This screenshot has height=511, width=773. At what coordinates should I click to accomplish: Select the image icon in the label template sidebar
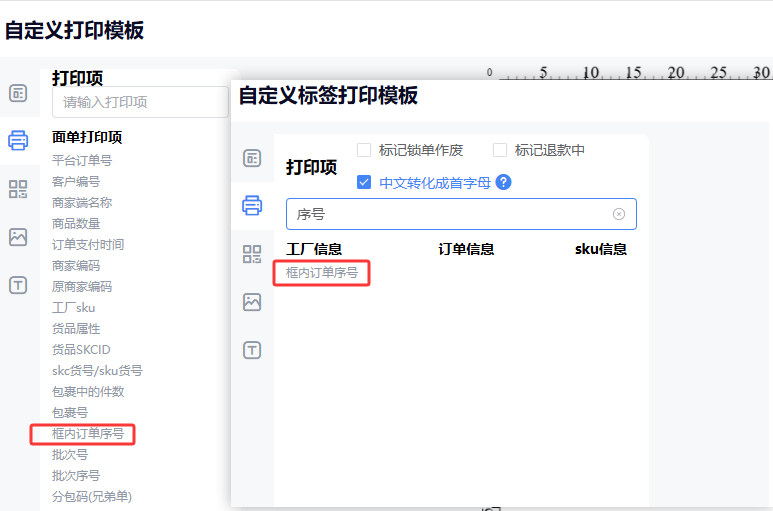click(x=252, y=302)
